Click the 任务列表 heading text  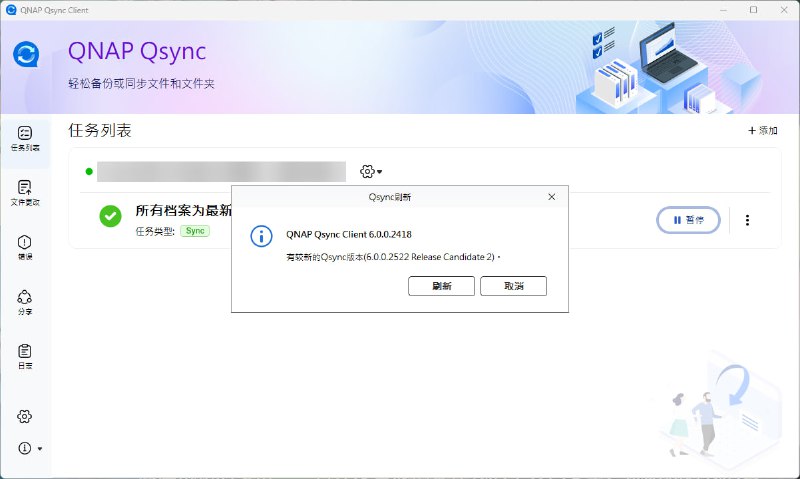point(100,131)
